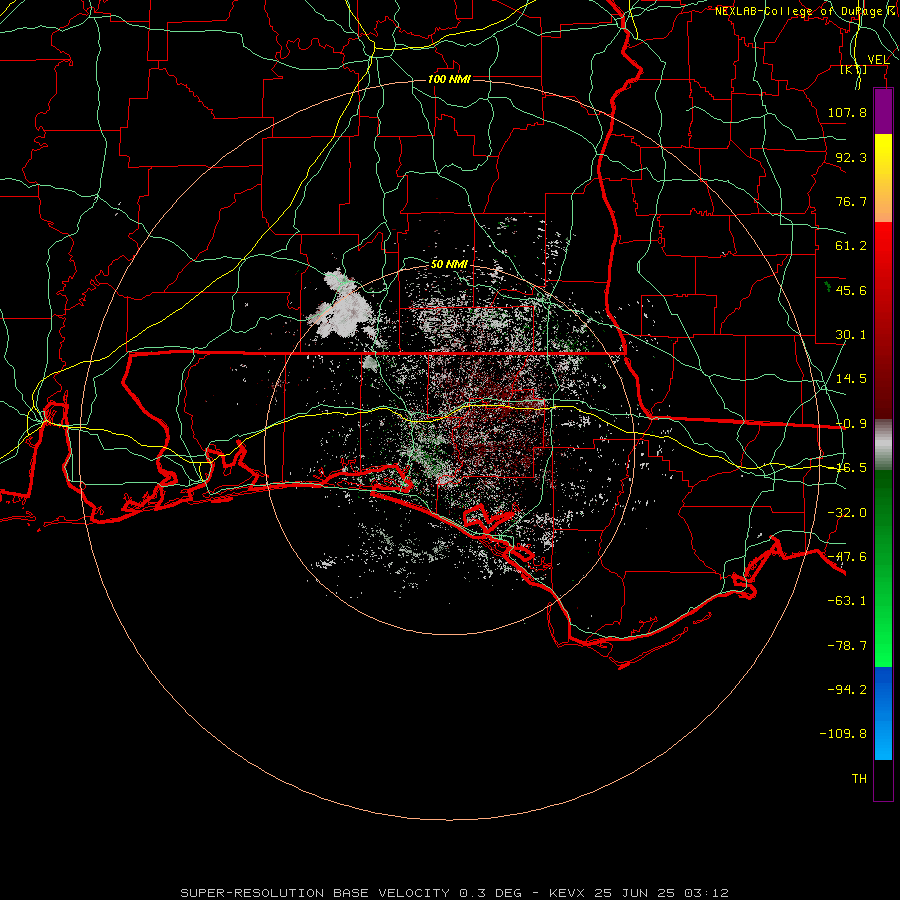900x900 pixels.
Task: Select the 30.1 value on velocity scale
Action: pos(851,335)
